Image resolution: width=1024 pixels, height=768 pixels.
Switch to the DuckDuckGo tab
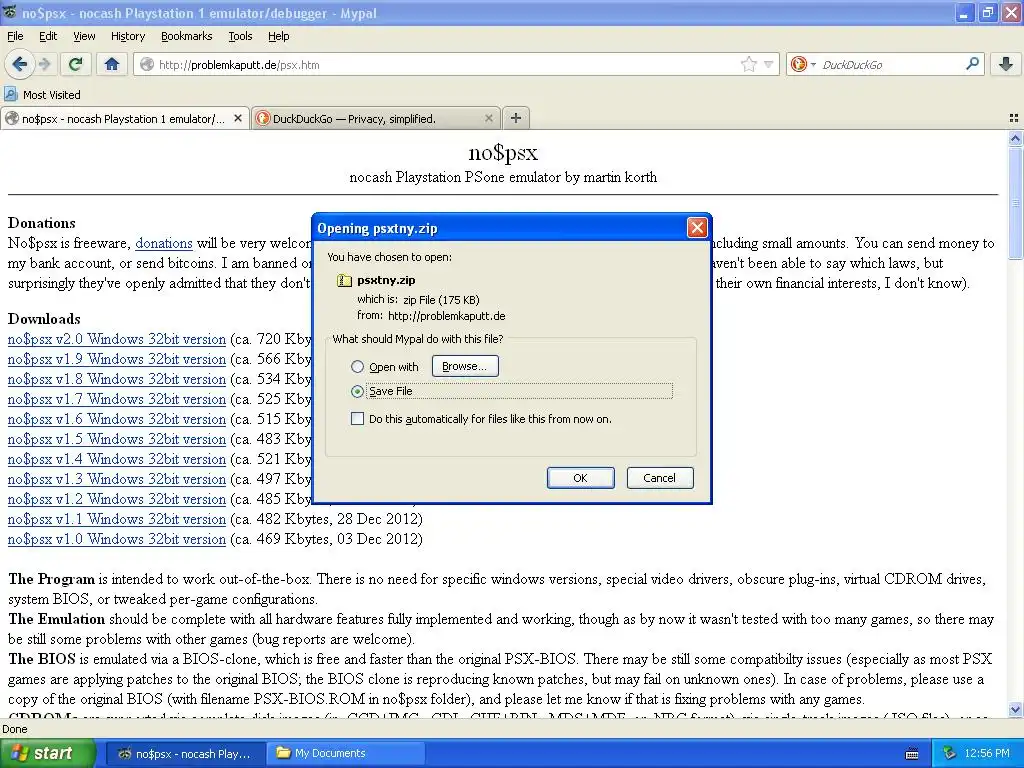point(376,118)
